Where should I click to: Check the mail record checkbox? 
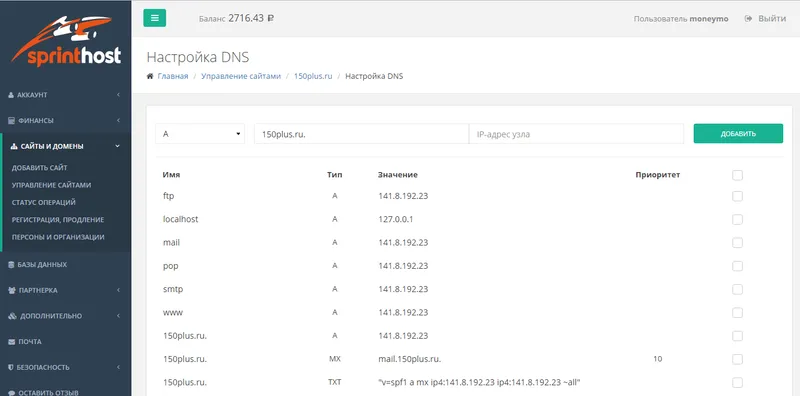737,243
